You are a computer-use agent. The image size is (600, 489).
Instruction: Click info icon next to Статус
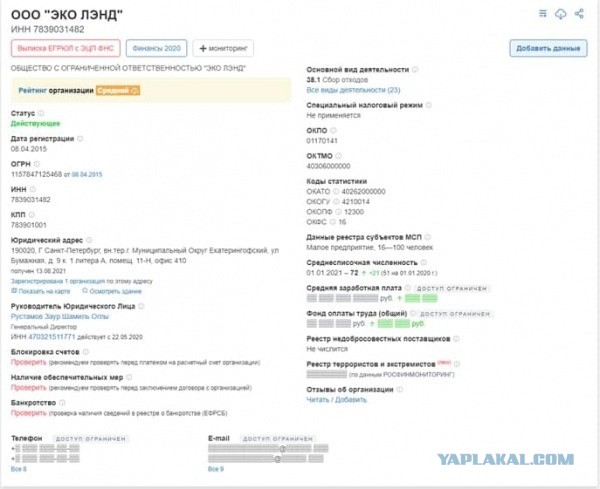point(39,114)
